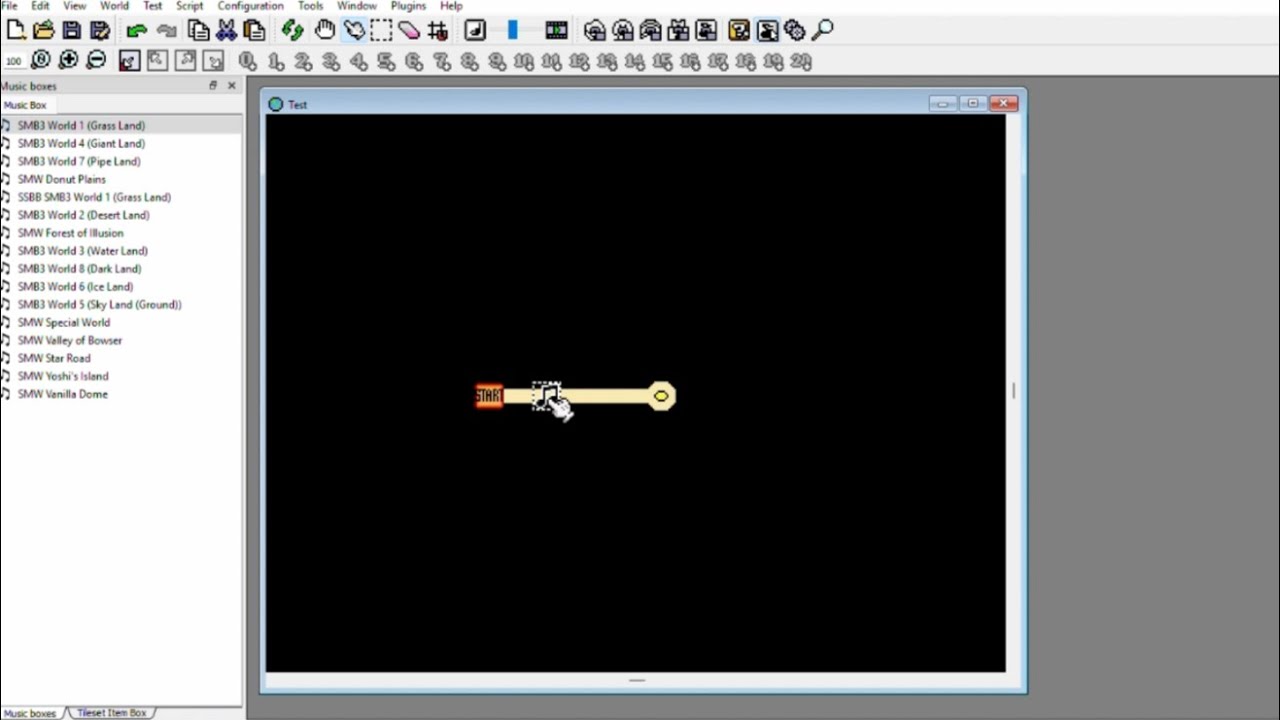The width and height of the screenshot is (1280, 720).
Task: Toggle the highlighted music boxes toolbox icon
Action: pyautogui.click(x=767, y=30)
